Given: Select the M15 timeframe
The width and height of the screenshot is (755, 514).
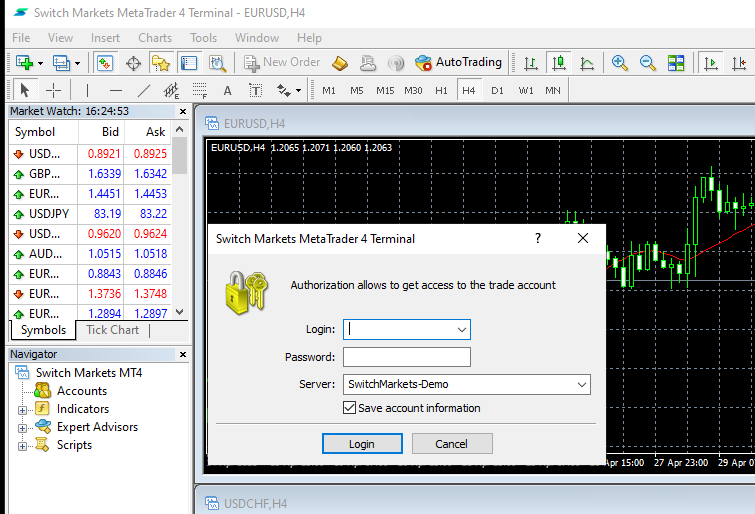Looking at the screenshot, I should [385, 91].
